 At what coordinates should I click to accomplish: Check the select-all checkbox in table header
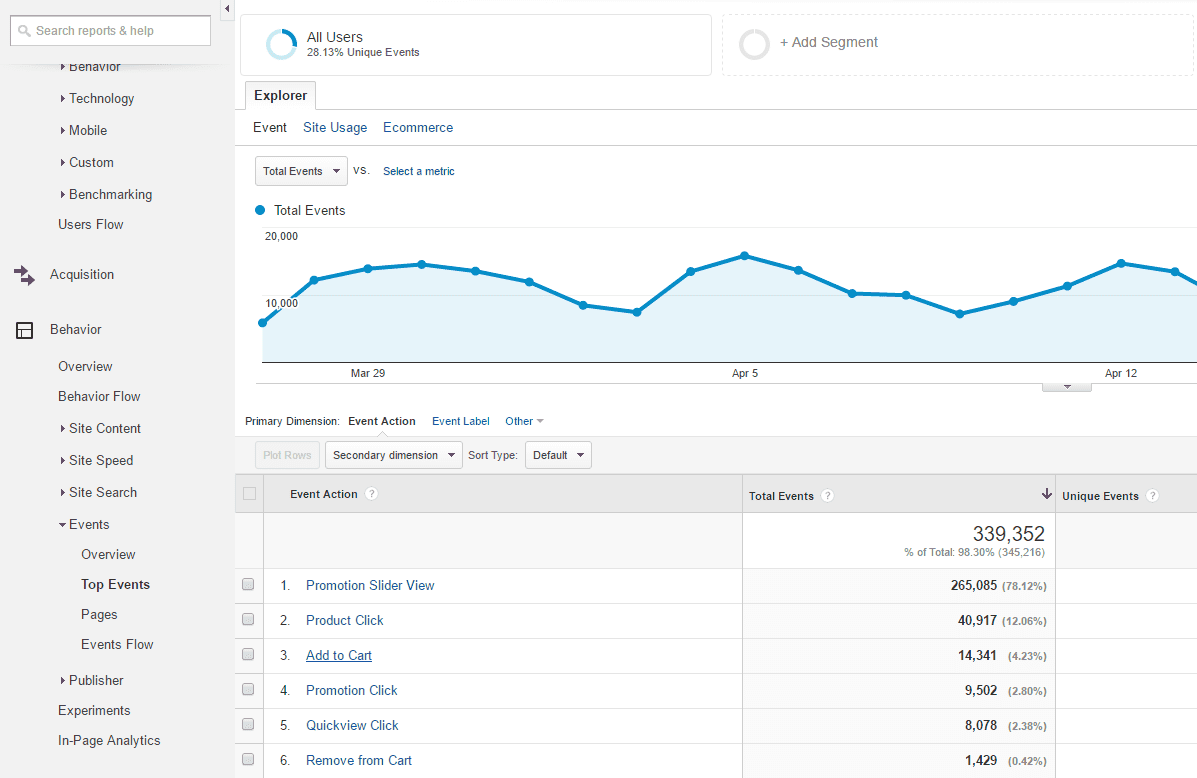[247, 493]
